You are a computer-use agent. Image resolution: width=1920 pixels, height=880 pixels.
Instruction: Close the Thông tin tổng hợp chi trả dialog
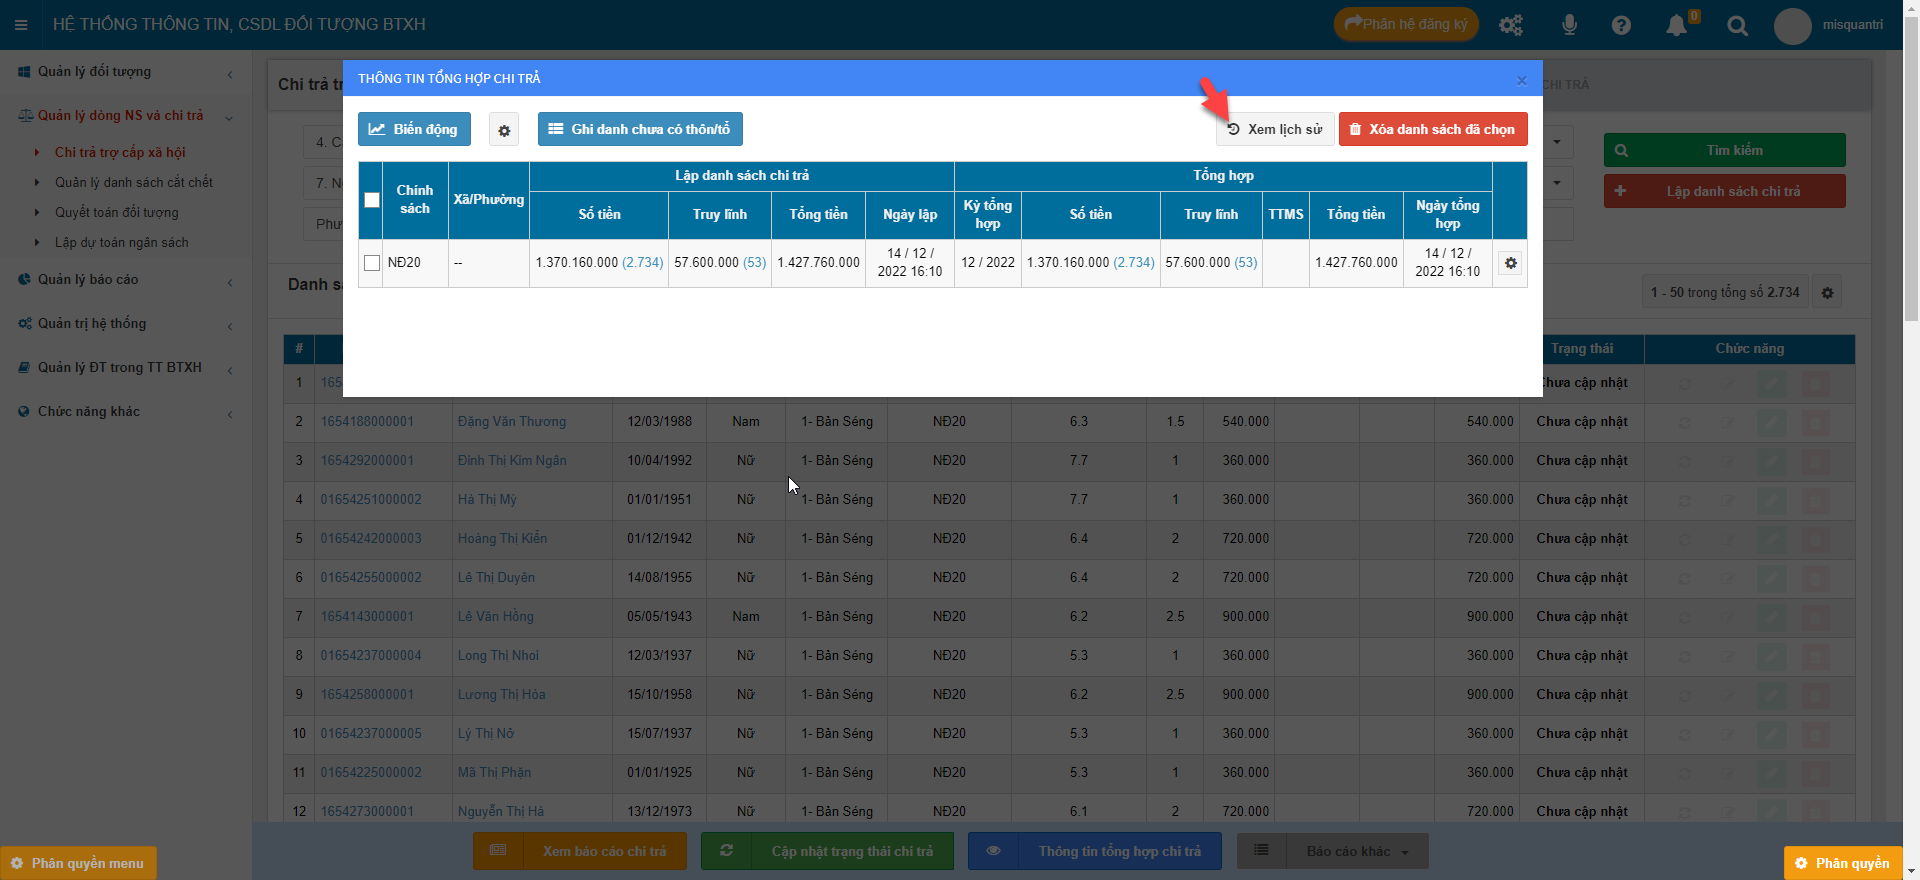1521,80
